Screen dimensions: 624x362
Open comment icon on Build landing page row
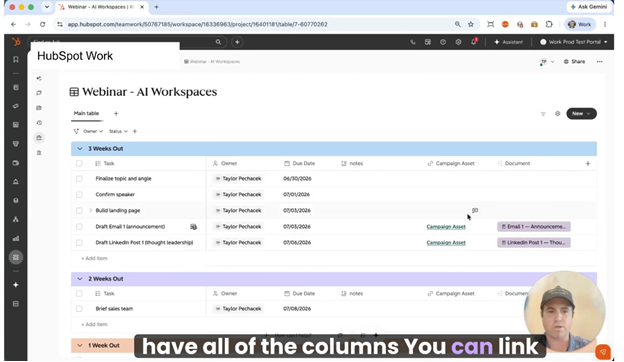(475, 210)
